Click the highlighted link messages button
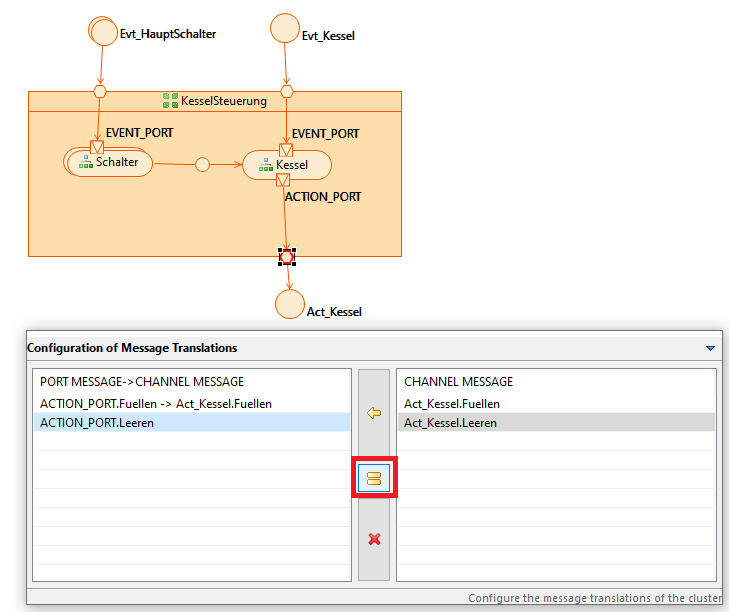This screenshot has height=612, width=729. click(x=374, y=478)
